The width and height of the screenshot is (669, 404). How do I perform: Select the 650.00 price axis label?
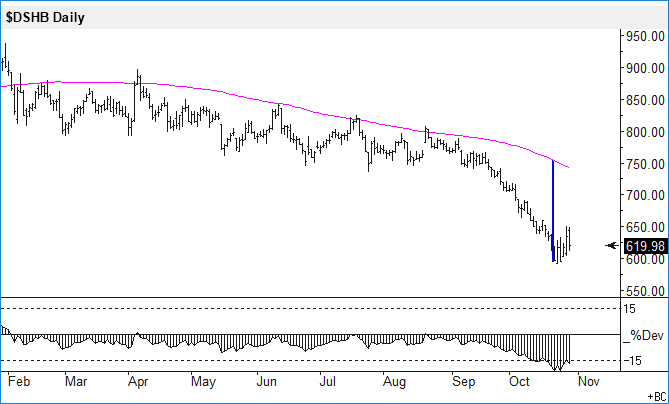(646, 228)
